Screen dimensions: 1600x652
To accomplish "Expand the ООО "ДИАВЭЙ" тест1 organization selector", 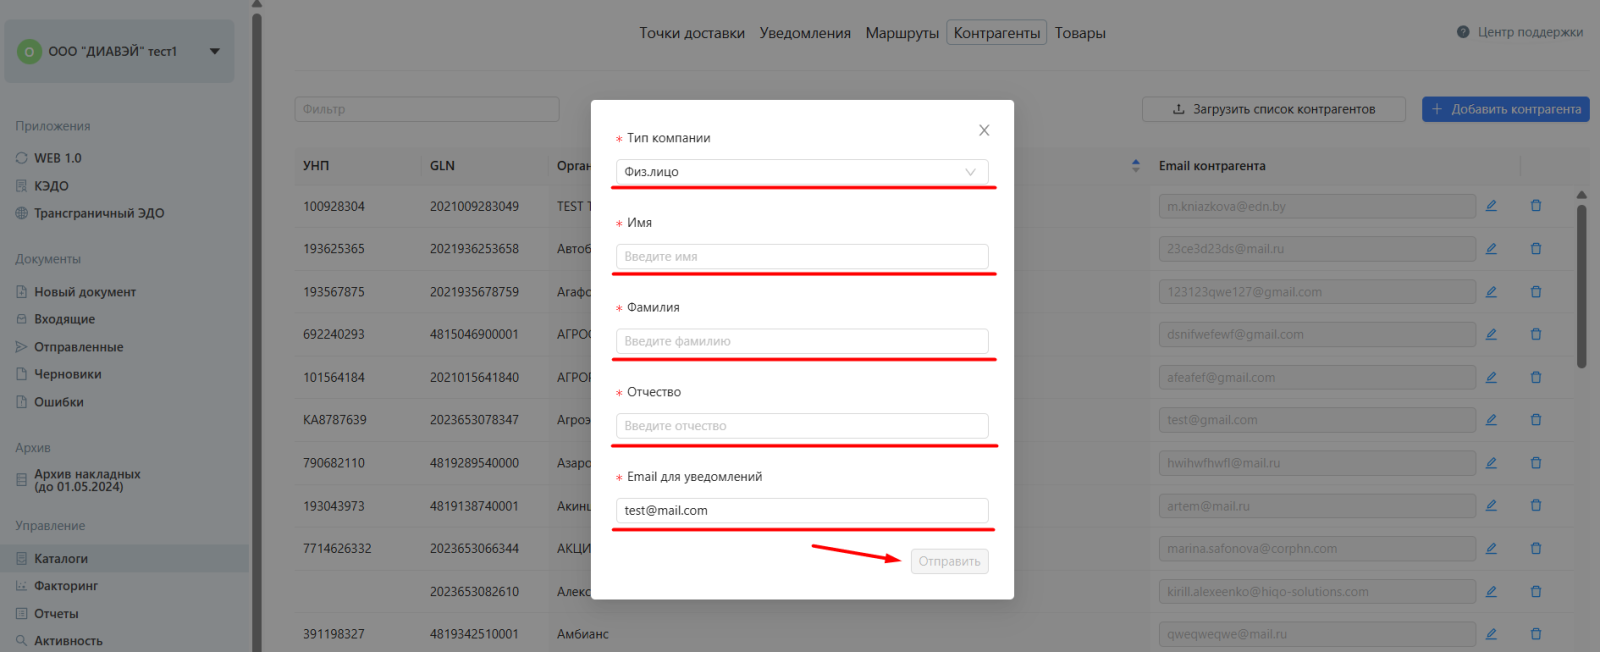I will click(x=214, y=51).
